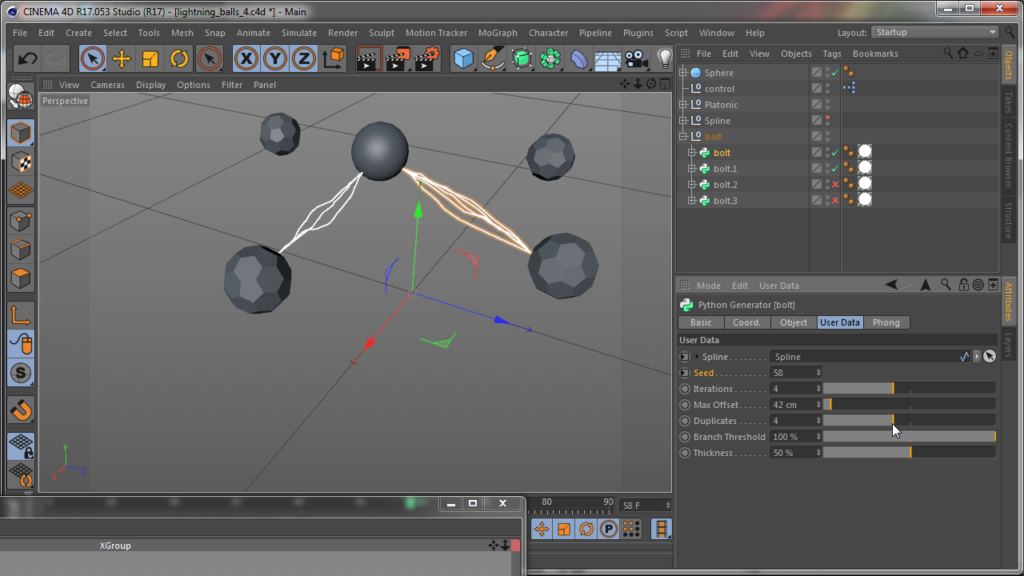This screenshot has width=1024, height=576.
Task: Add an Array modeling object
Action: point(550,59)
